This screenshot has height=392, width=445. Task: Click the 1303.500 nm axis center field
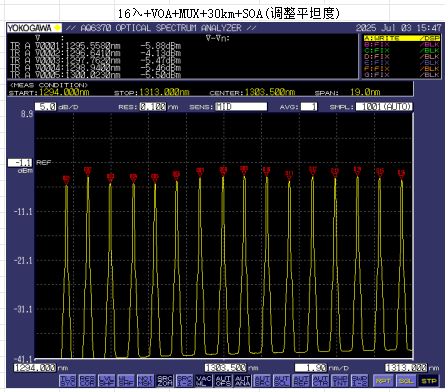click(x=226, y=368)
